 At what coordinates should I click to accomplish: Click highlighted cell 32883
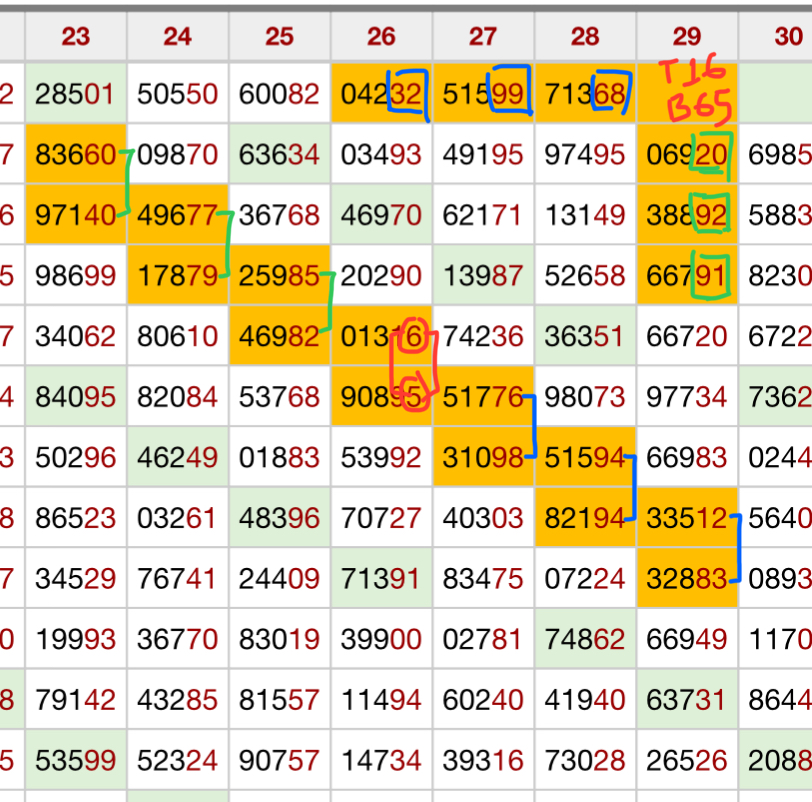(x=687, y=577)
